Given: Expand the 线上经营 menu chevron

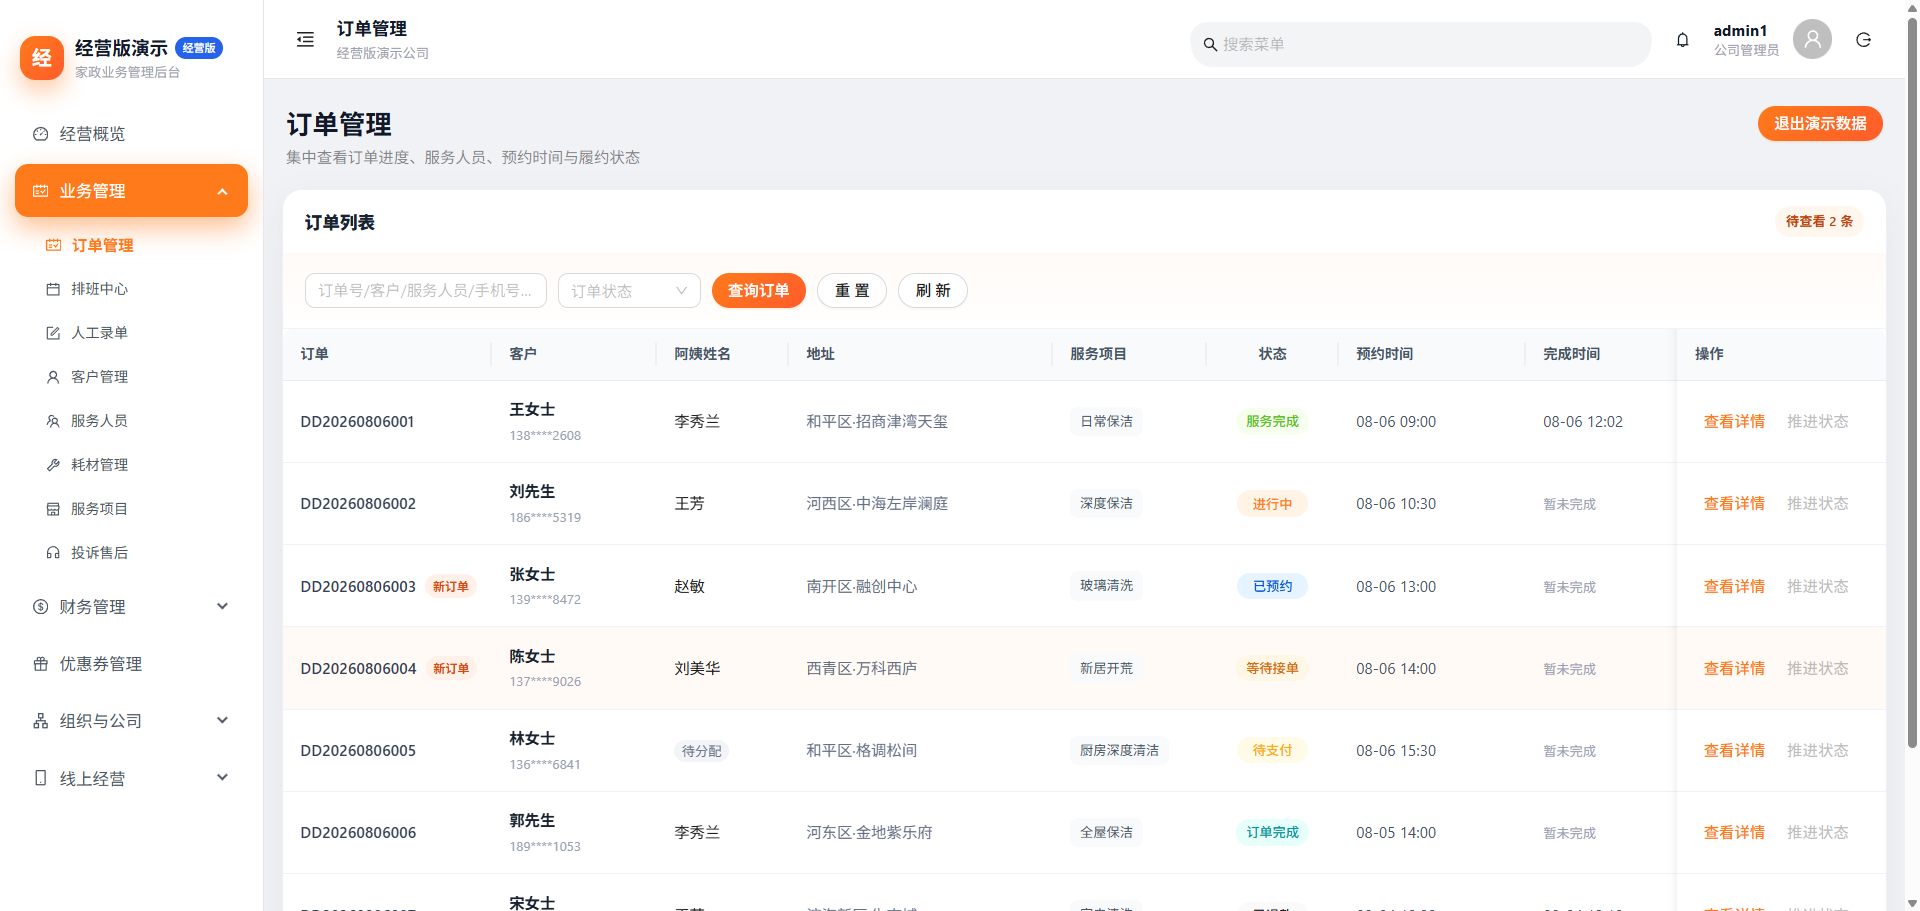Looking at the screenshot, I should click(222, 777).
